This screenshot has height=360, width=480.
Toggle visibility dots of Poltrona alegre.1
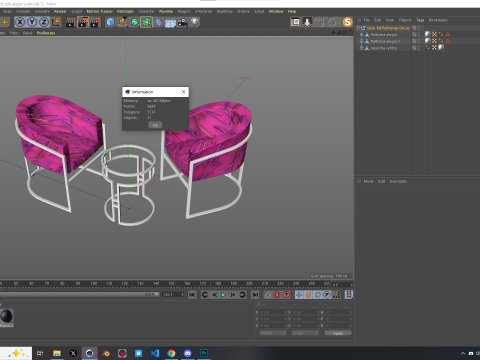click(419, 41)
